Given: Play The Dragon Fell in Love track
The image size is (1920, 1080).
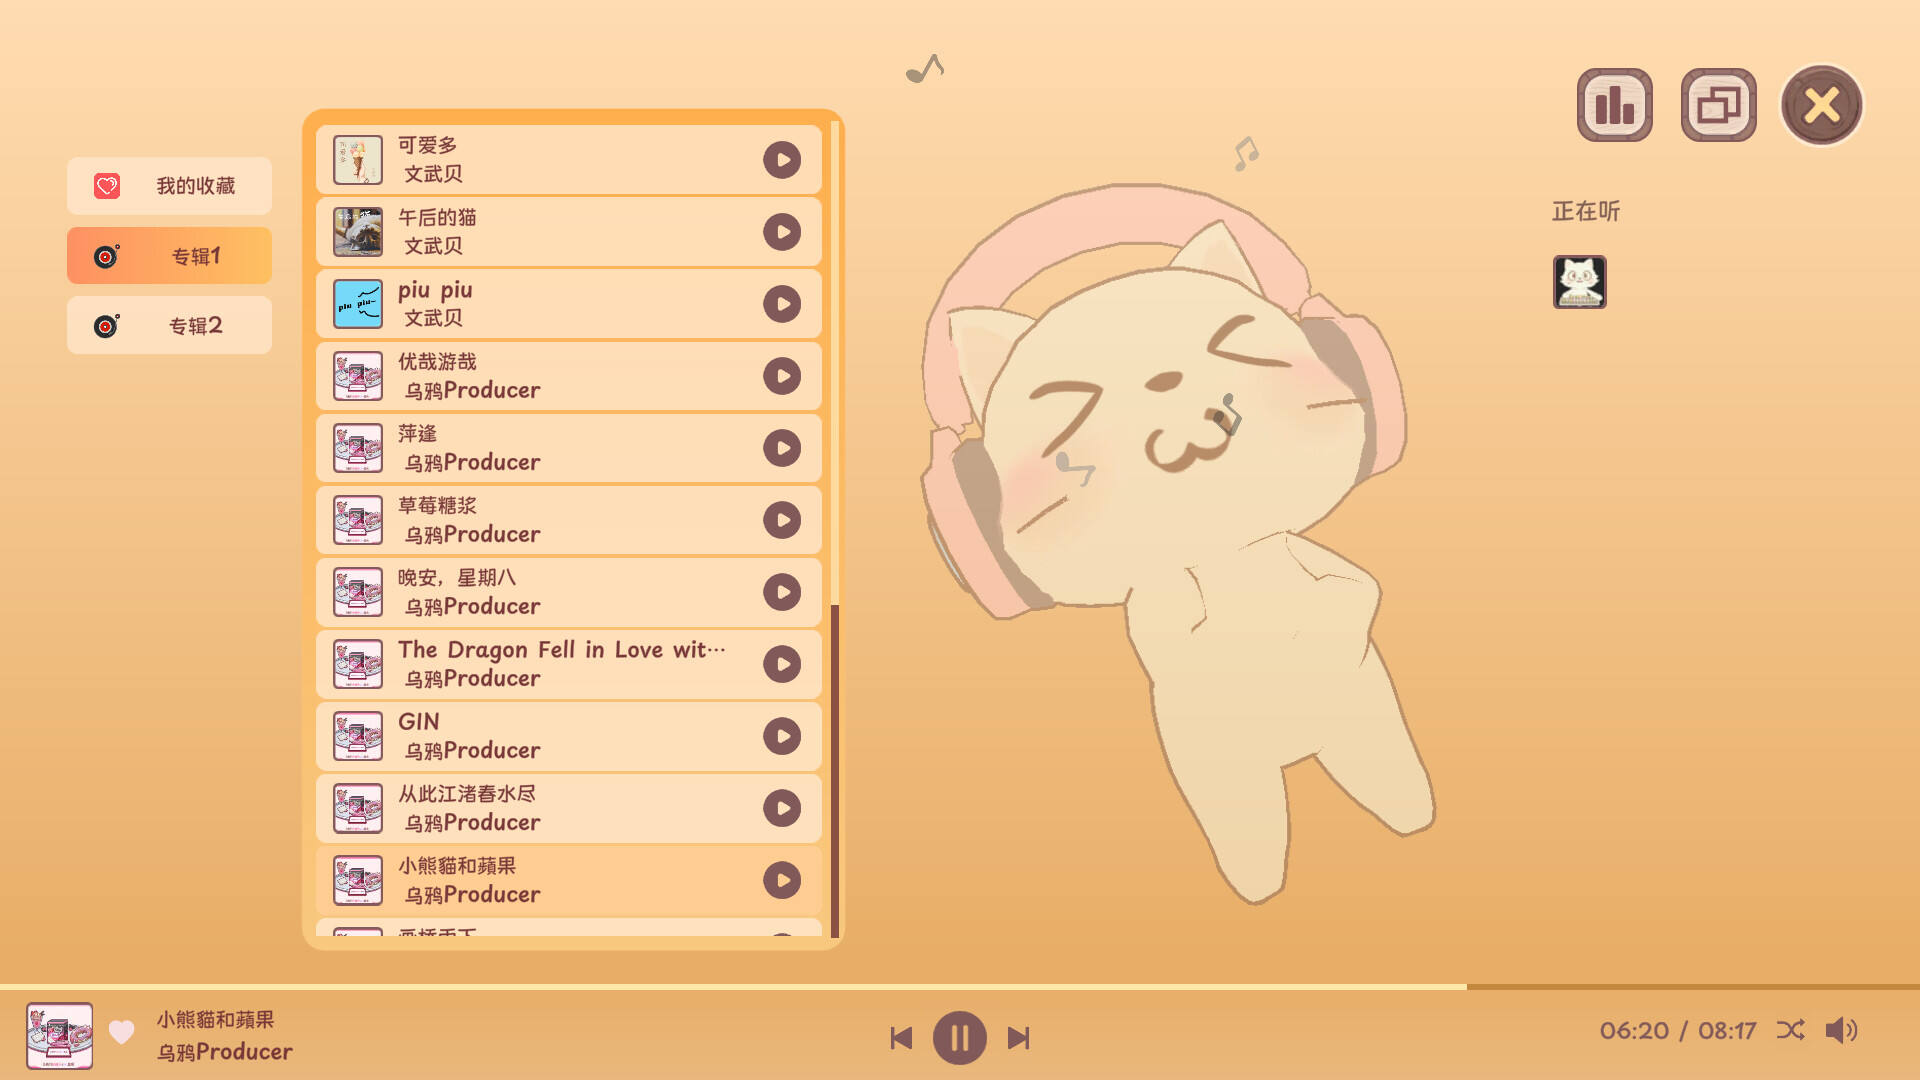Looking at the screenshot, I should click(x=781, y=664).
